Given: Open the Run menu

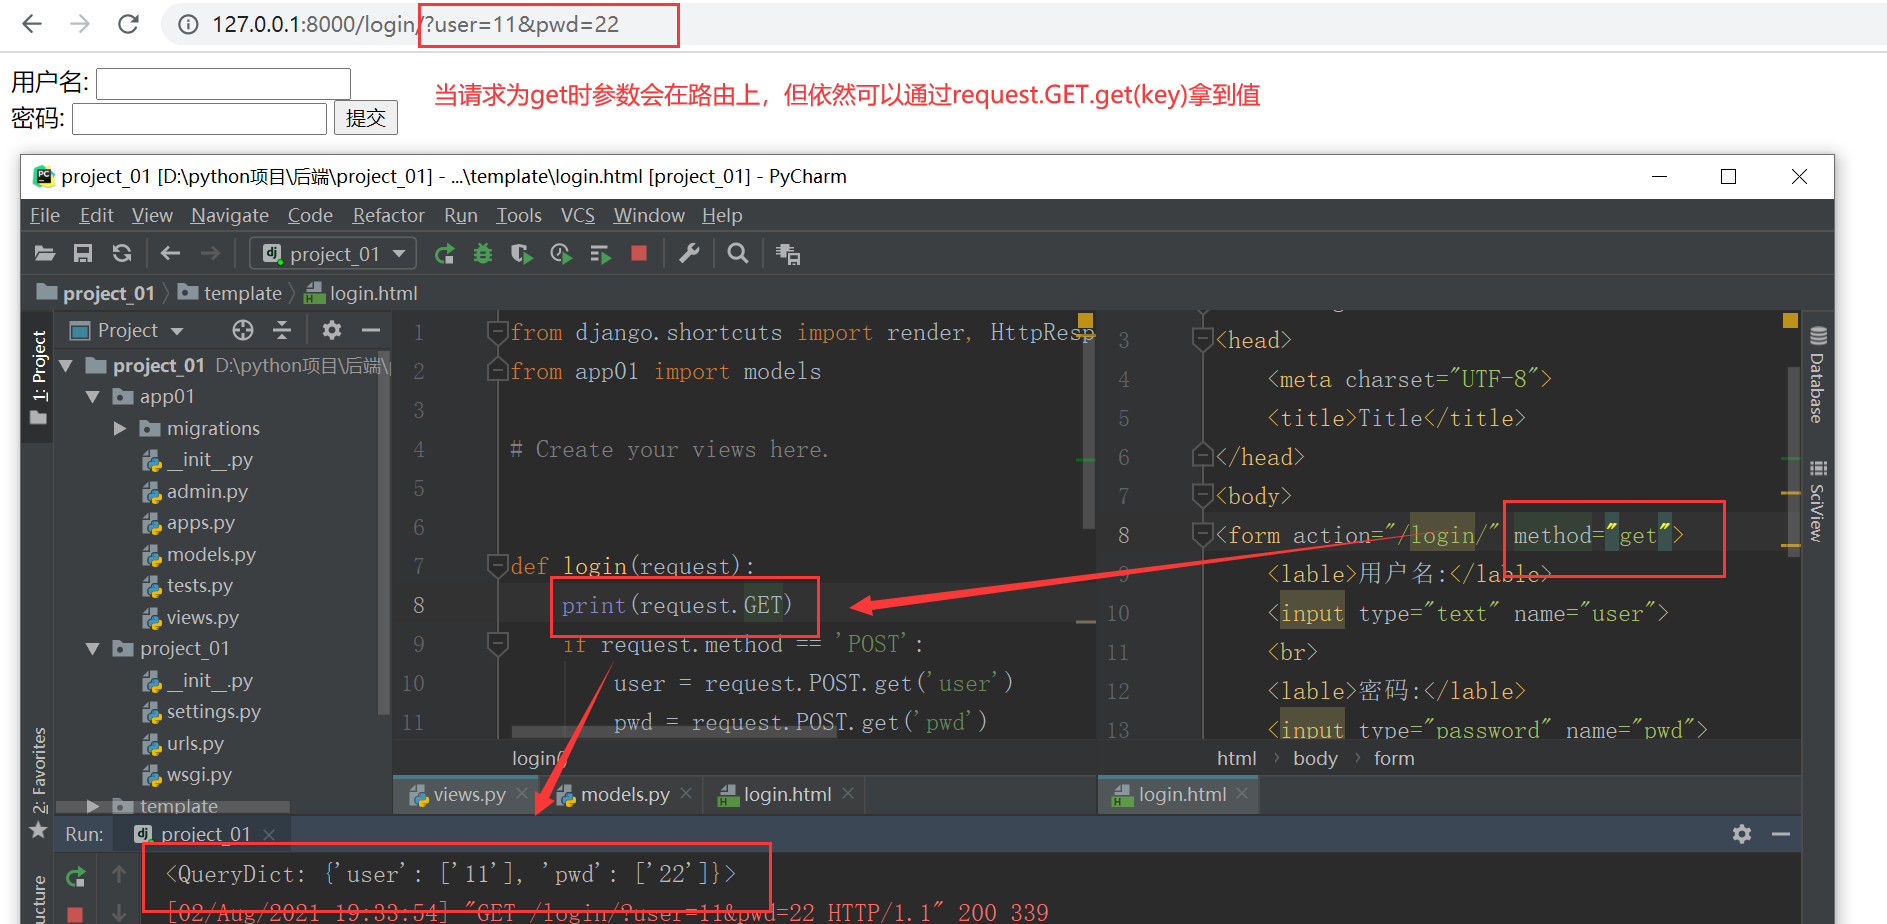Looking at the screenshot, I should pyautogui.click(x=461, y=215).
